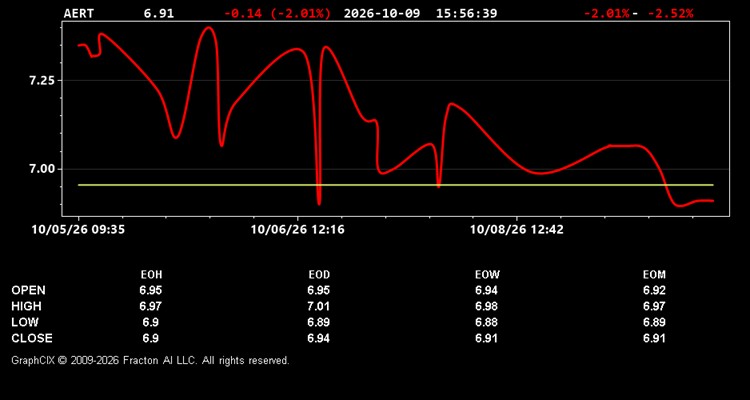
Task: Click the EOD HIGH value 7.01
Action: click(319, 306)
